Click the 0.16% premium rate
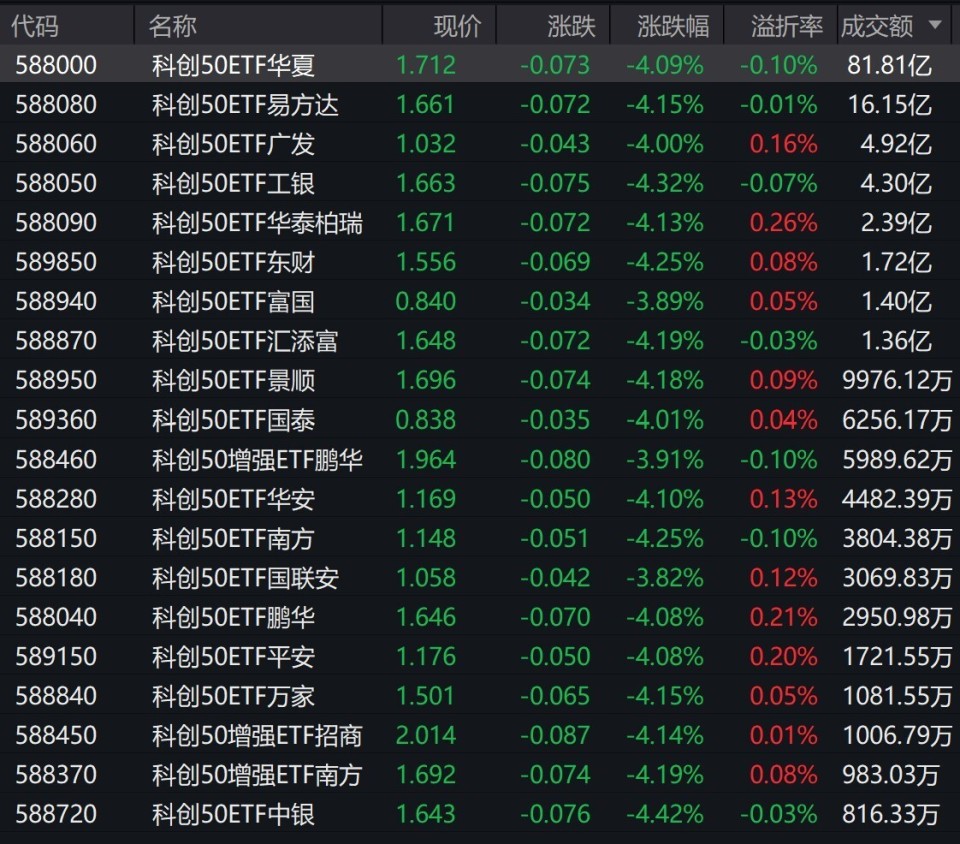Image resolution: width=960 pixels, height=844 pixels. [x=783, y=144]
